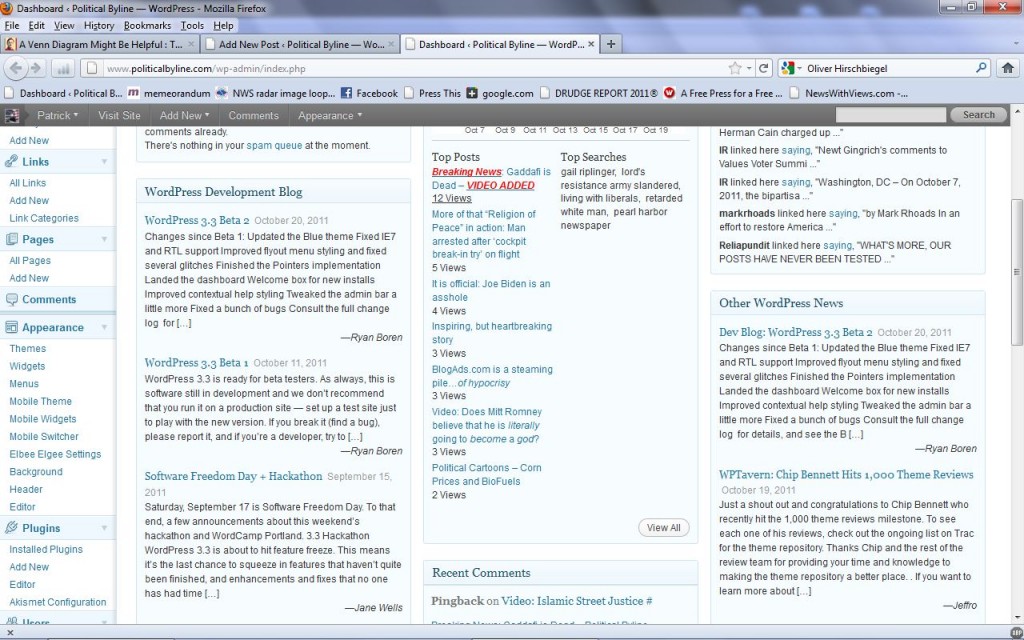
Task: Close the Dashboard ‹ Political Byline tab
Action: (x=591, y=44)
